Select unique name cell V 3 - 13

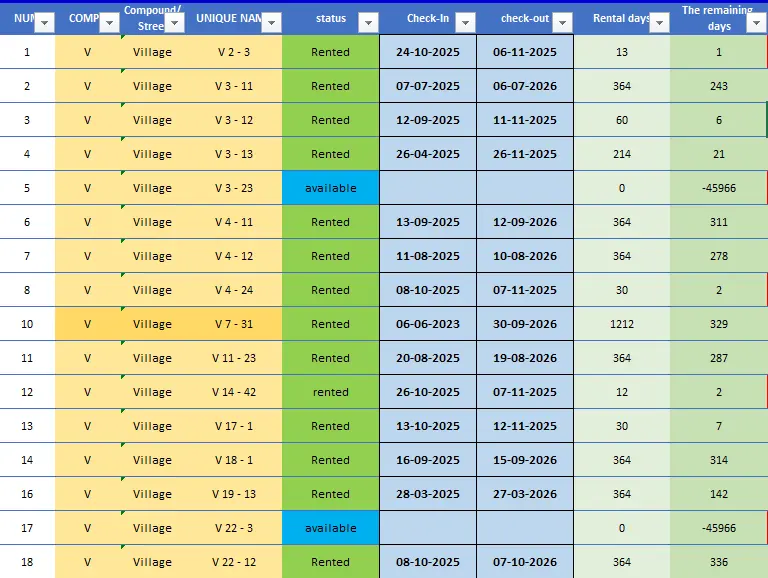coord(234,154)
